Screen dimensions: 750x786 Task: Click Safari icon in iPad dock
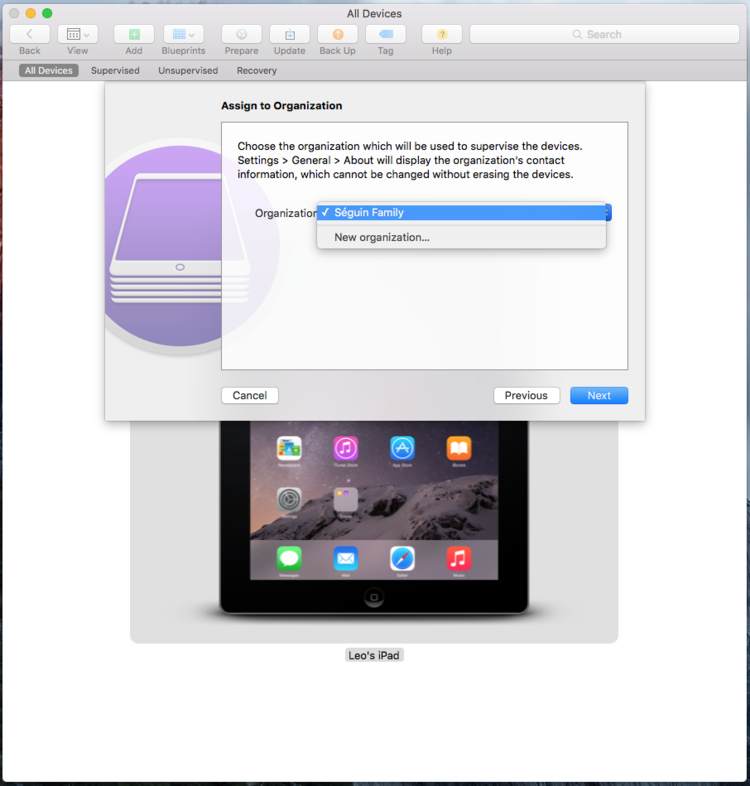click(x=402, y=558)
